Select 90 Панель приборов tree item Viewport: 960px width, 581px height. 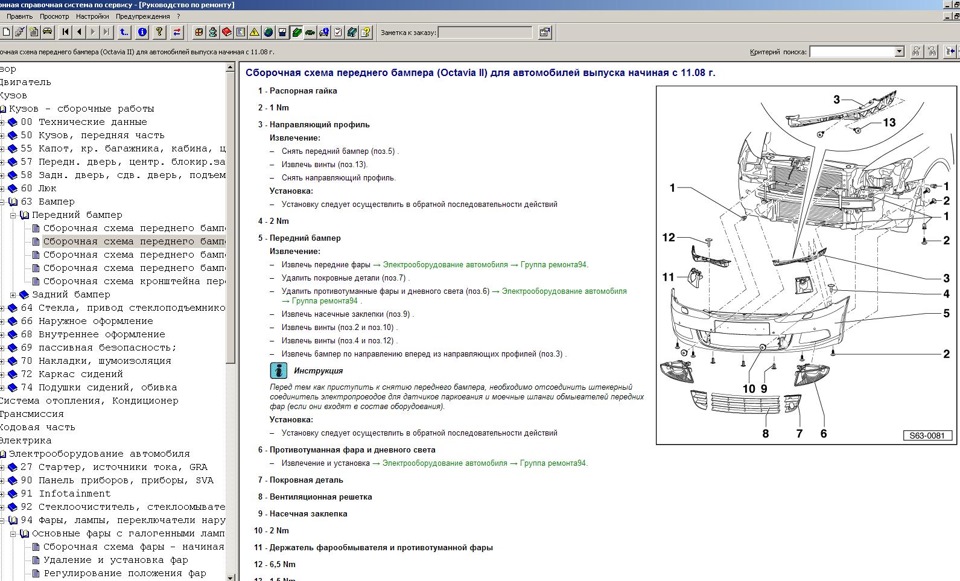click(x=117, y=481)
